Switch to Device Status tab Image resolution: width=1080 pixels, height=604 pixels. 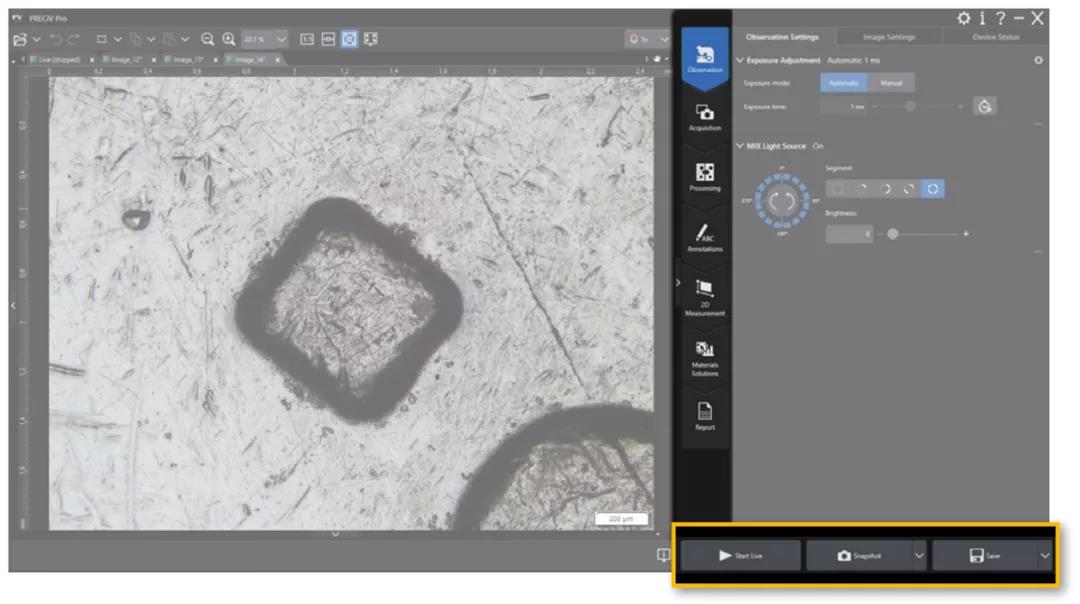pos(995,37)
